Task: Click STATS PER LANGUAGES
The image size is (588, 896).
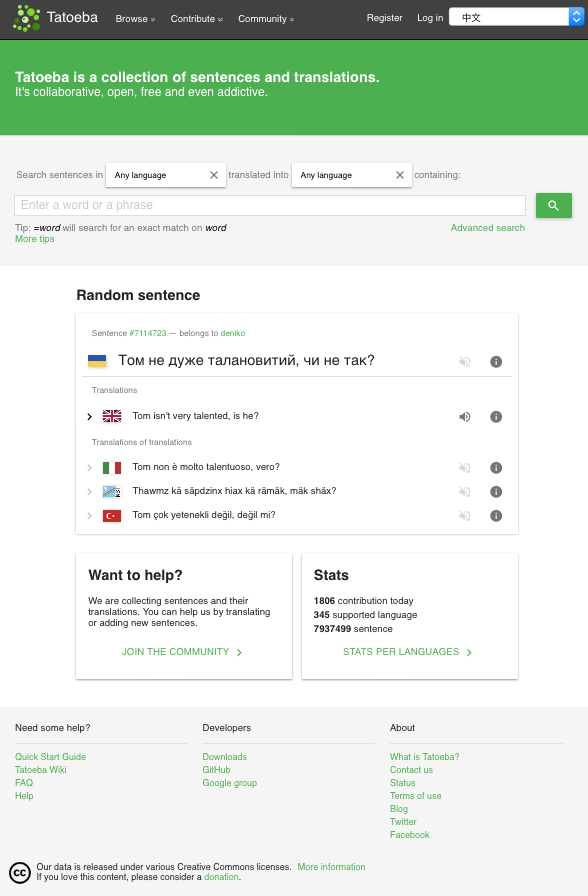Action: (x=407, y=652)
